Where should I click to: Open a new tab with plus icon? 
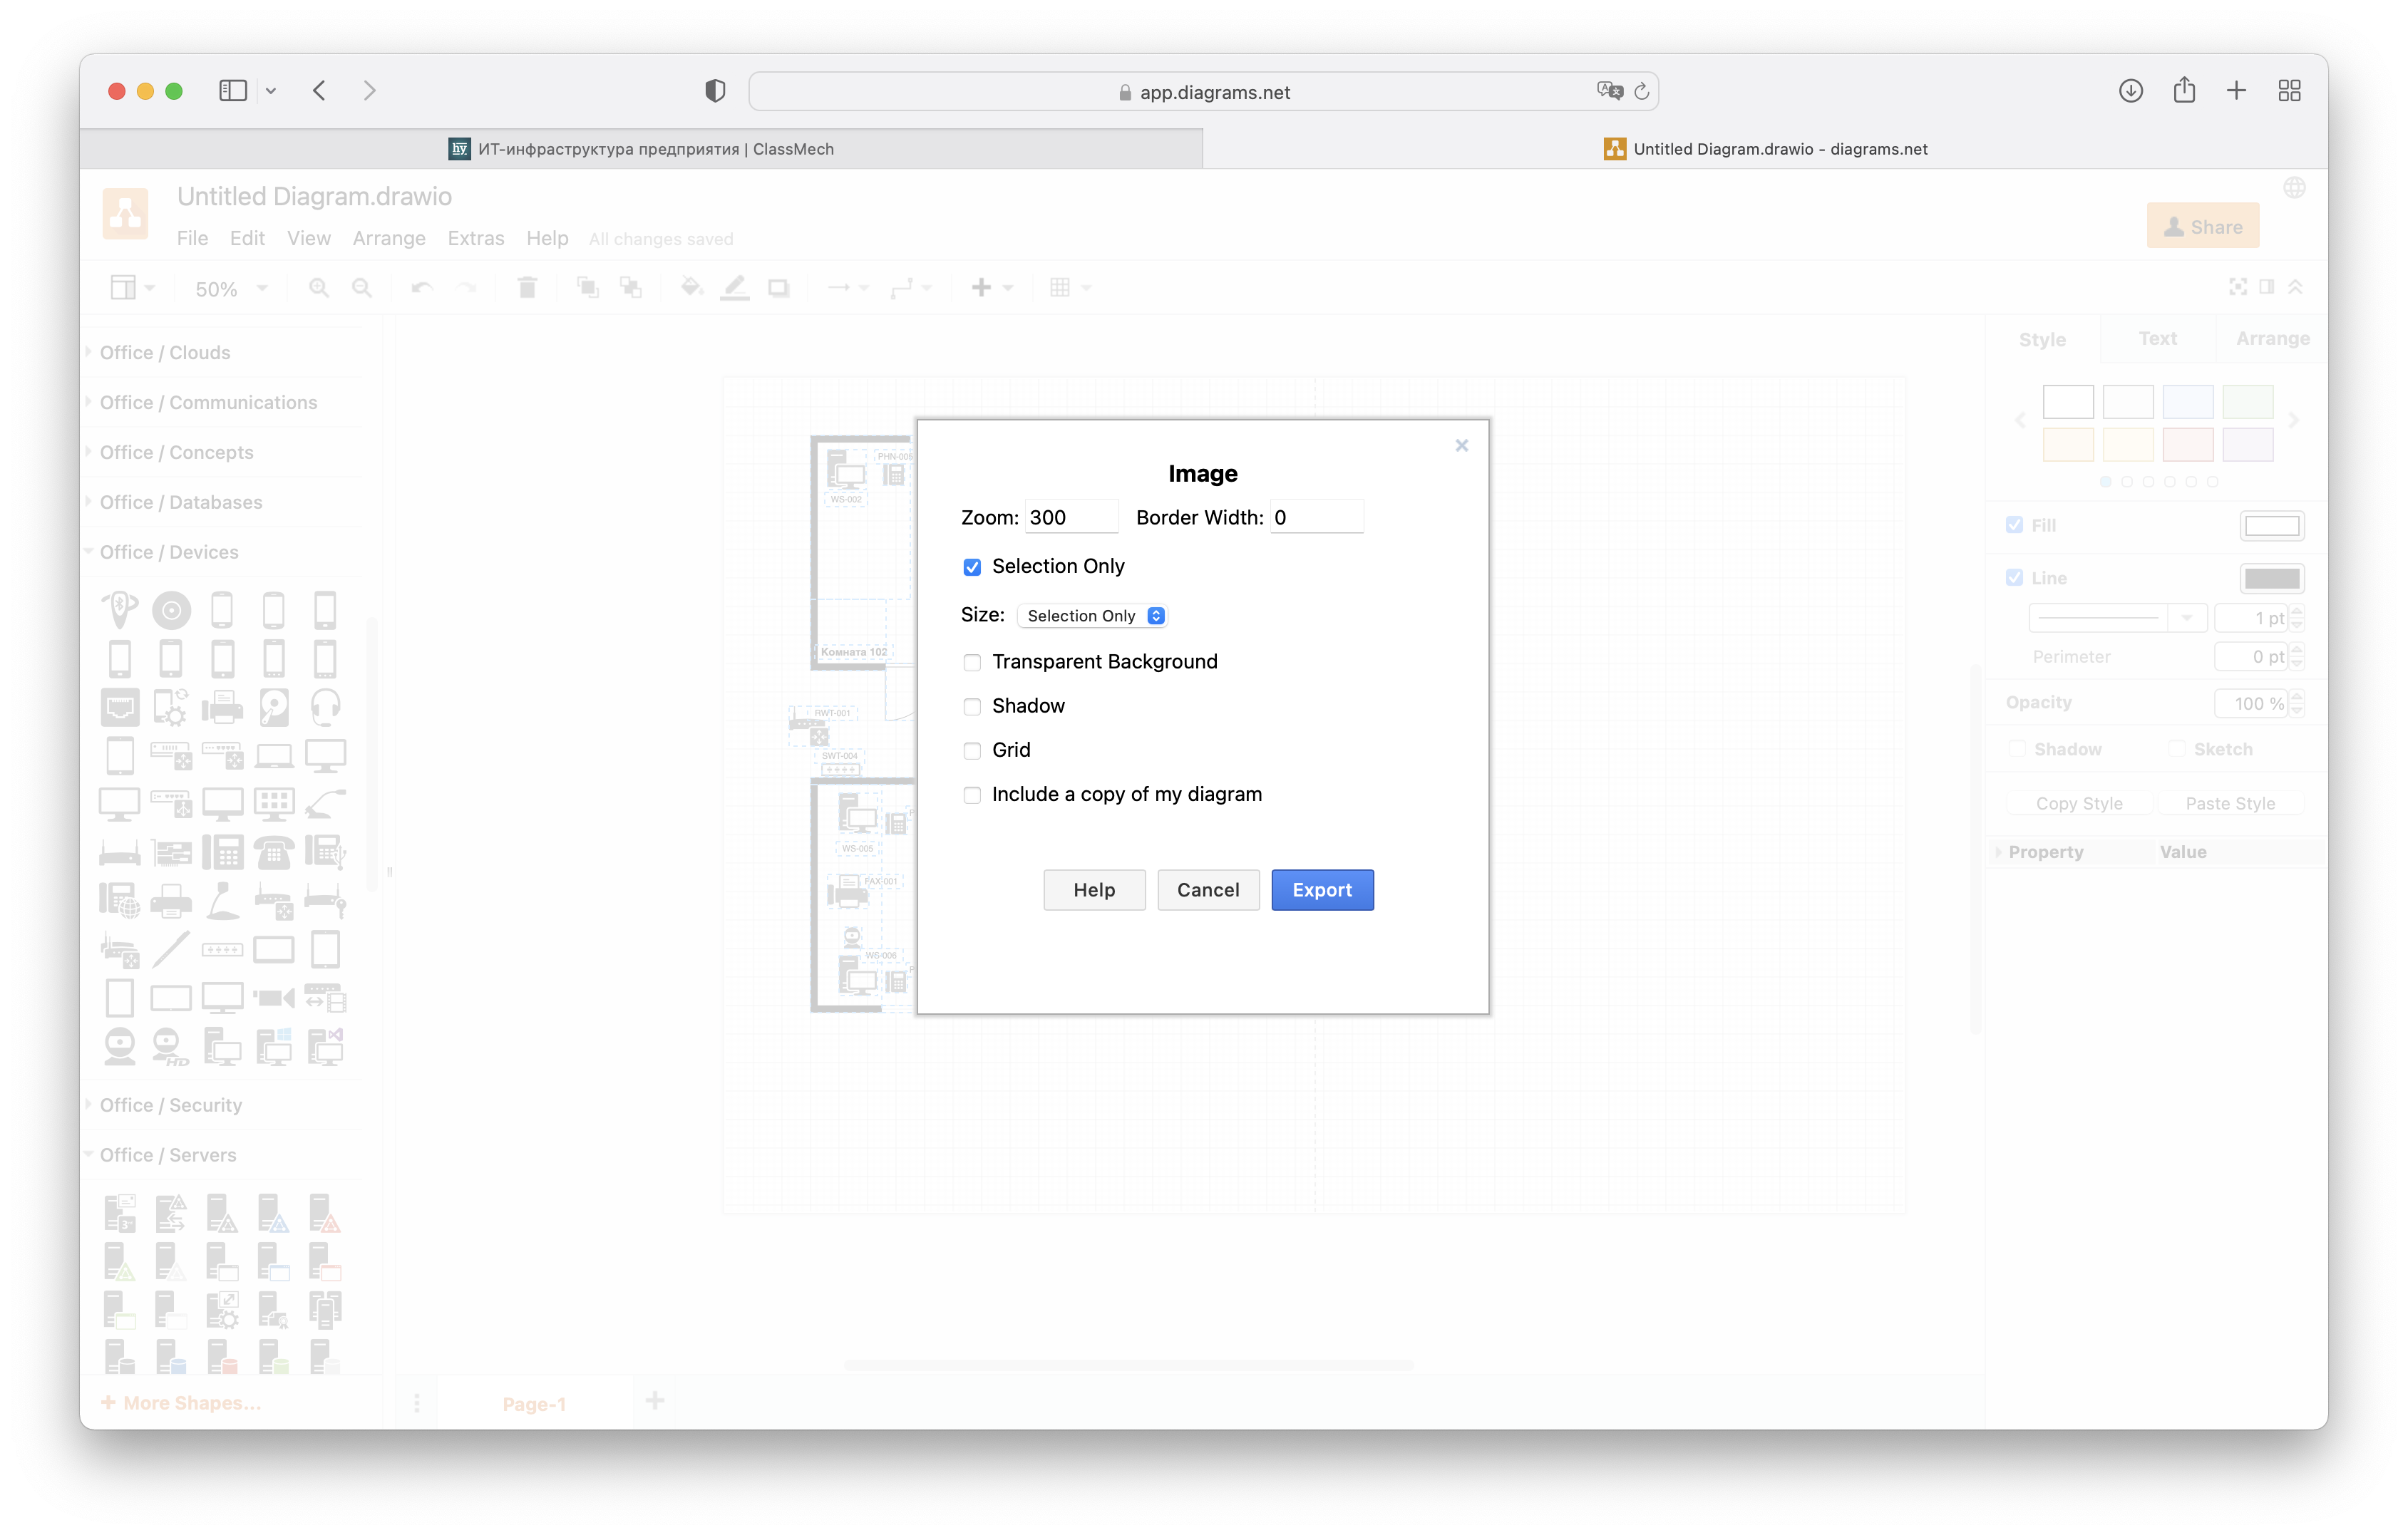[x=2237, y=91]
